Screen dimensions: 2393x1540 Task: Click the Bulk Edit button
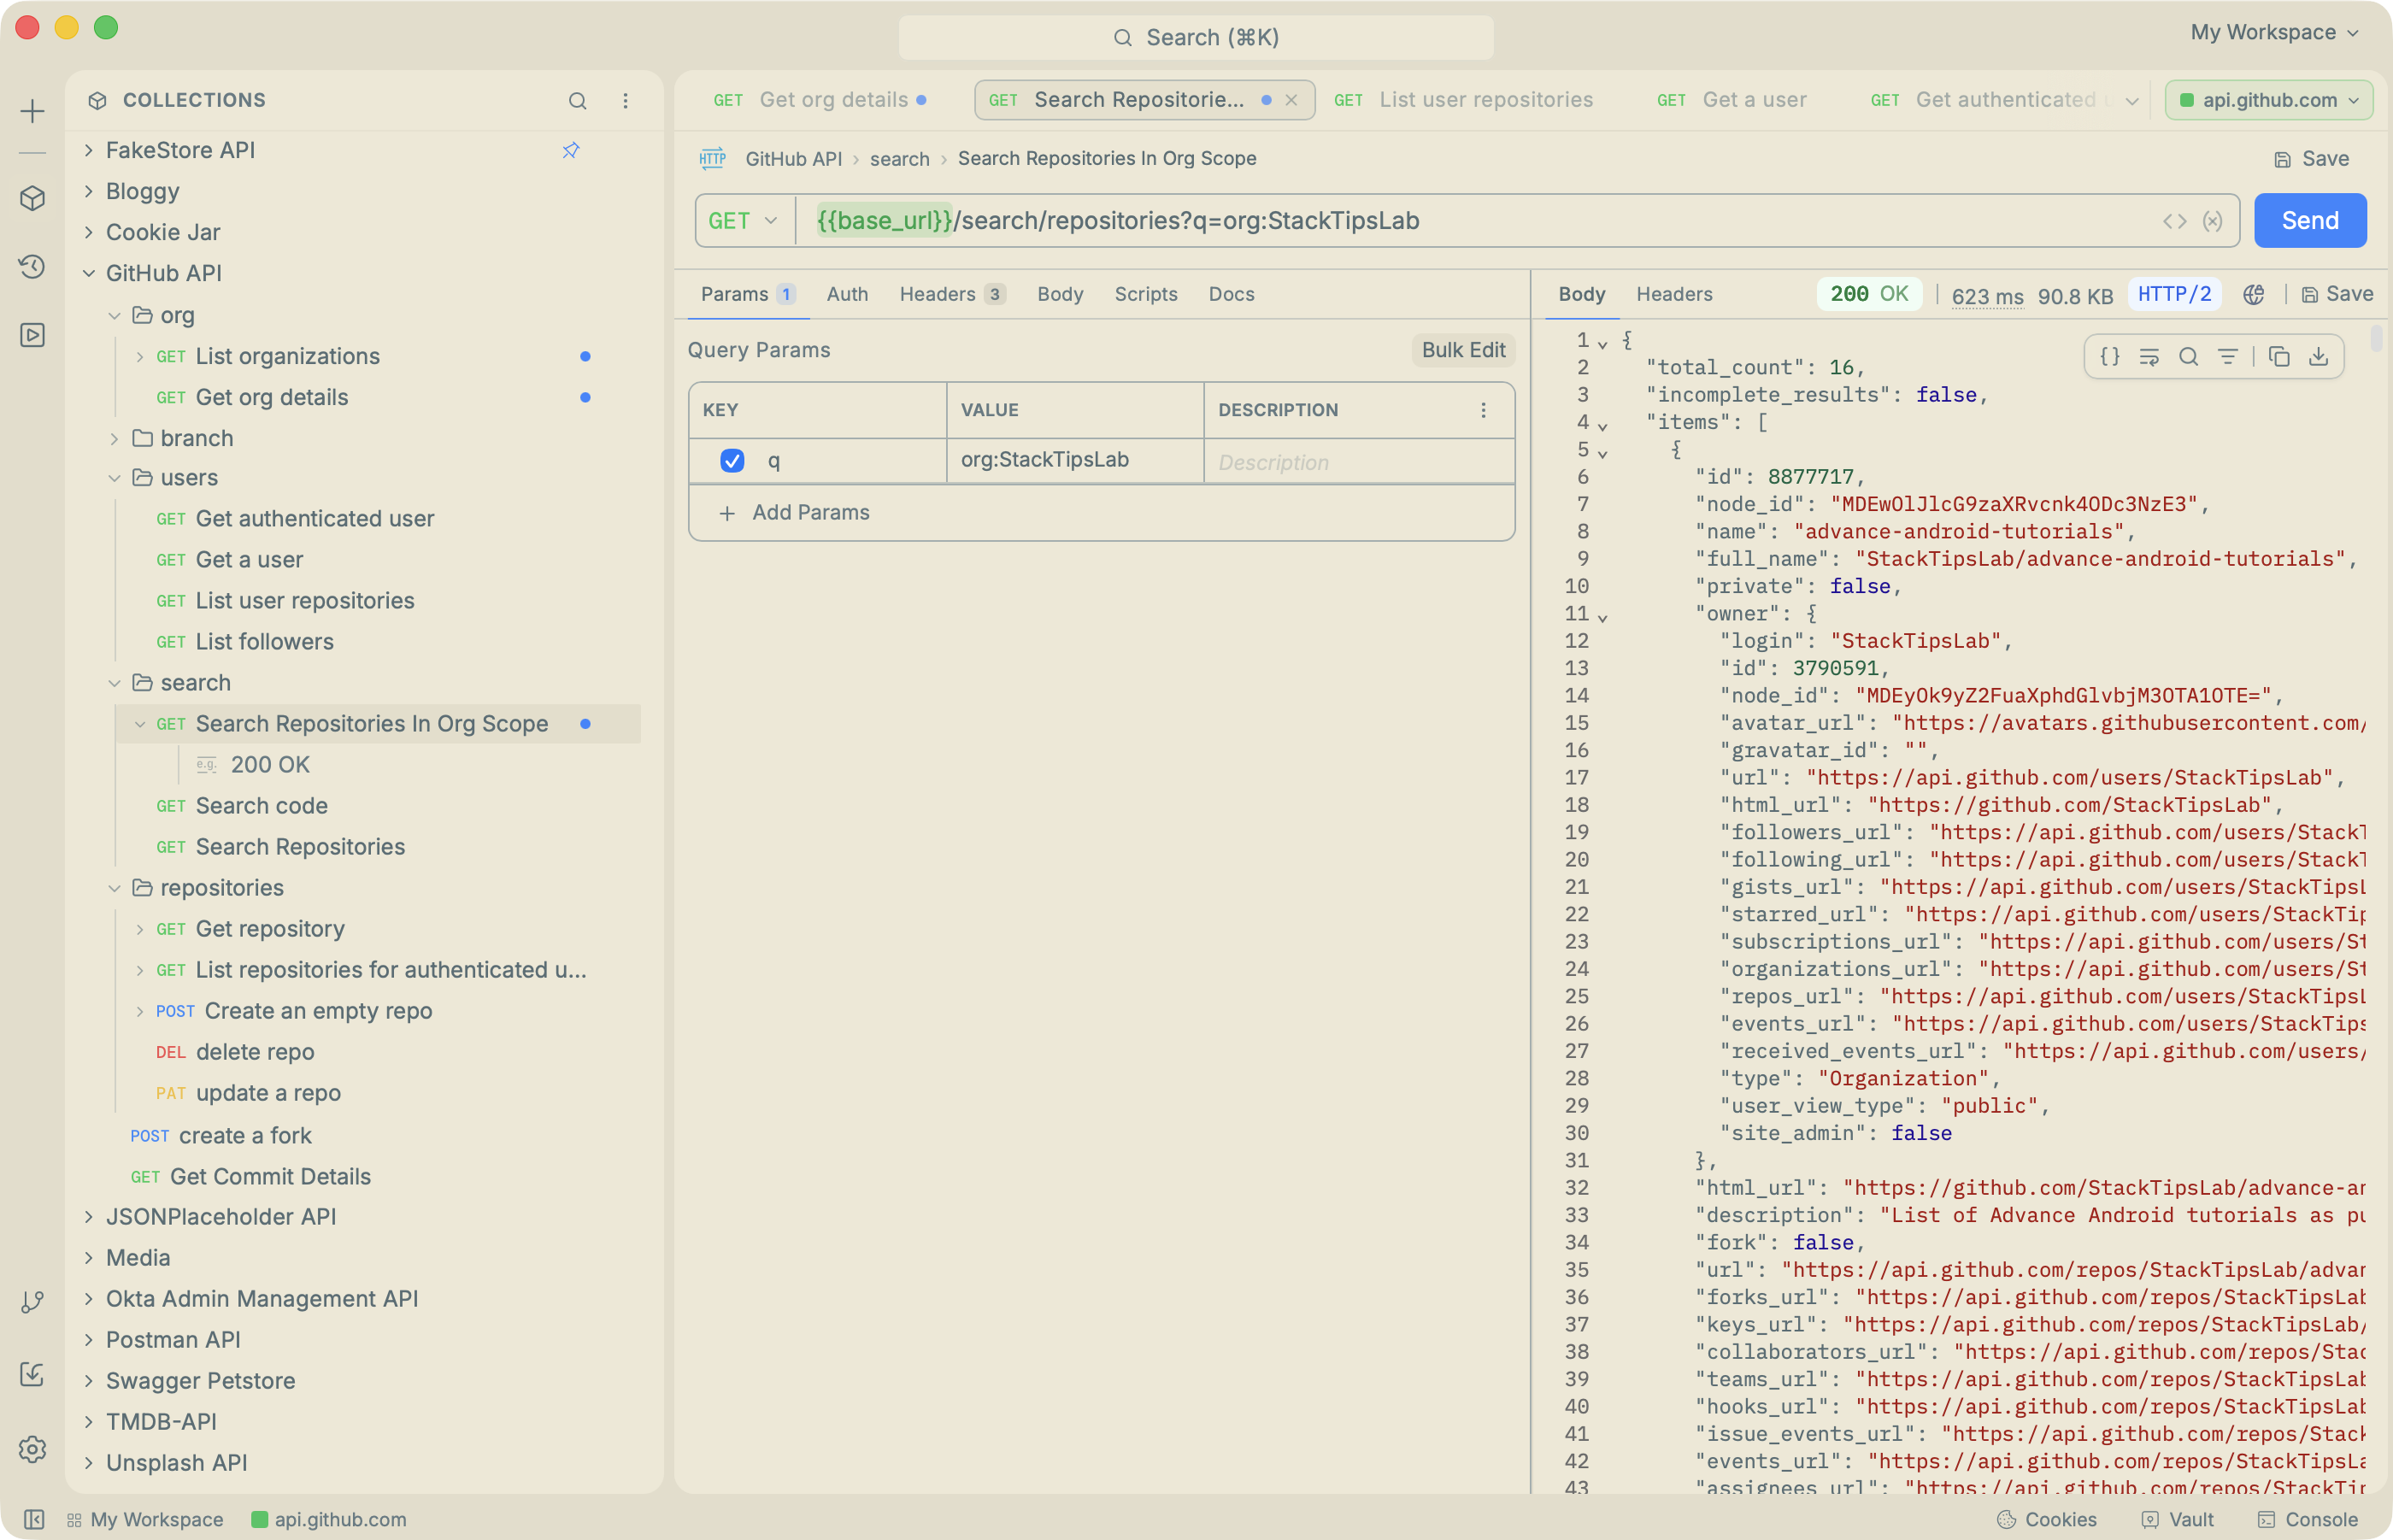(x=1463, y=350)
